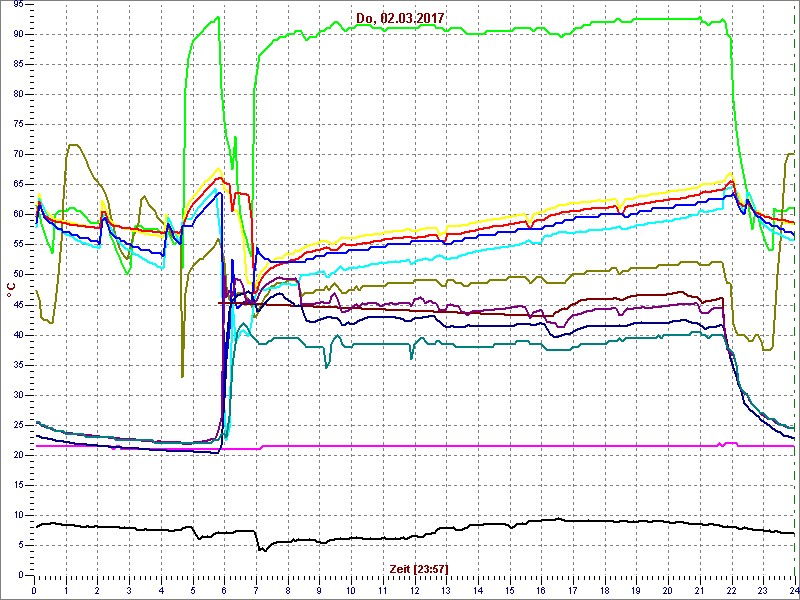
Task: Click hour 20 on the time axis
Action: 669,591
